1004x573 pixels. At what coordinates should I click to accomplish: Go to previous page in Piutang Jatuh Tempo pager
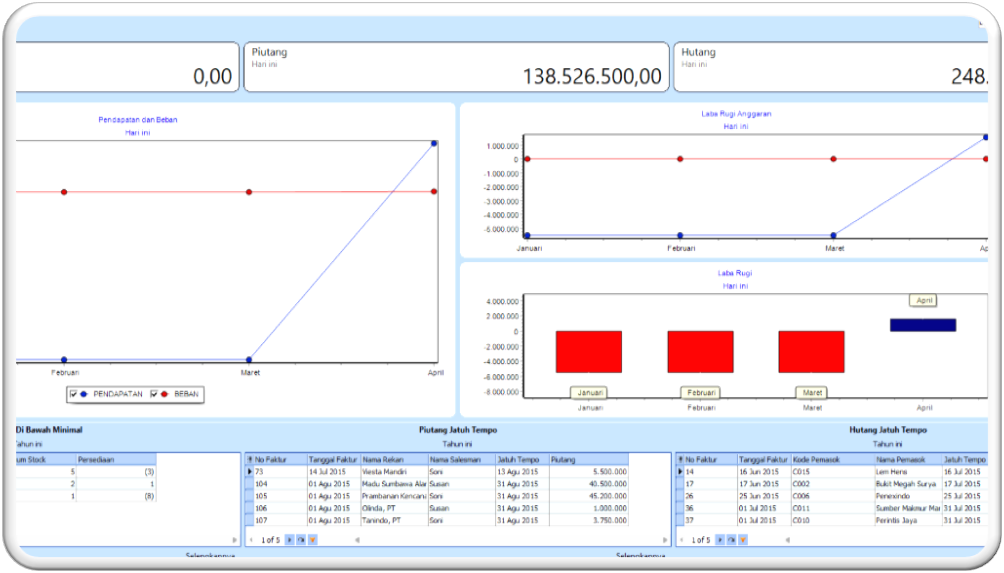(251, 540)
